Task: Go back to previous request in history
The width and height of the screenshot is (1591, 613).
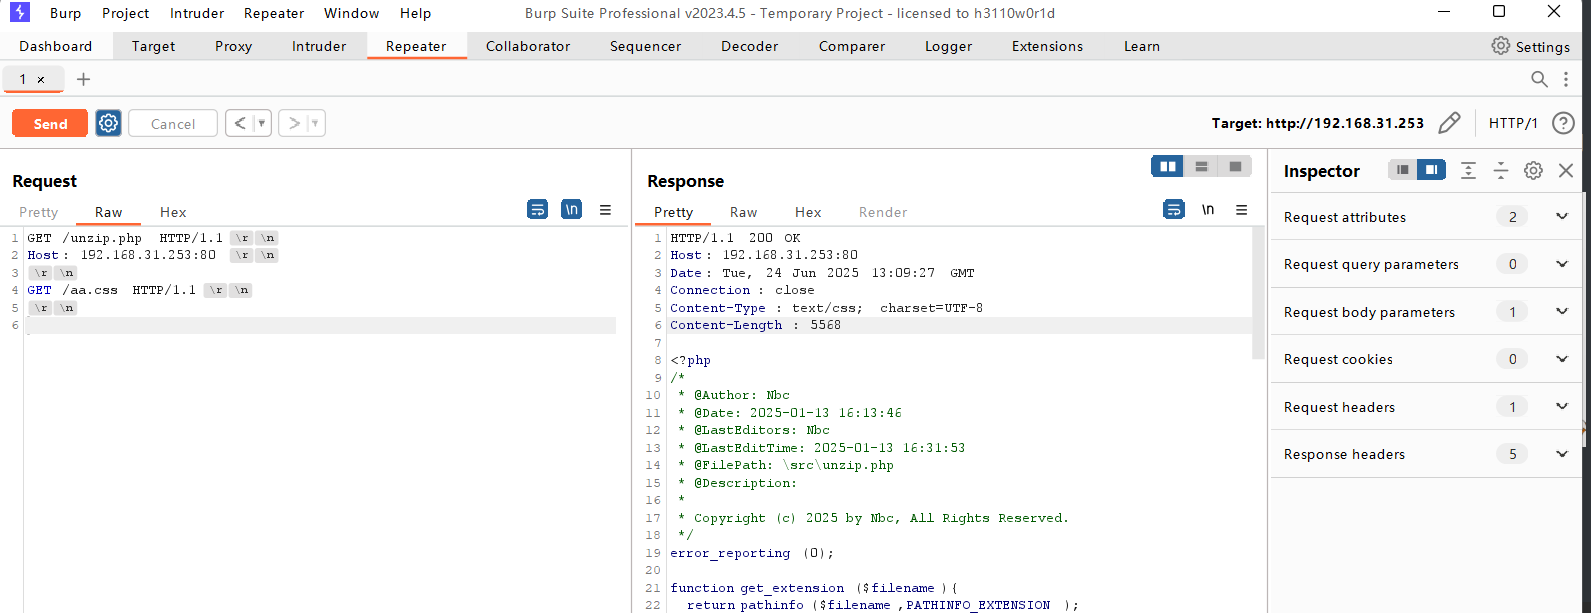Action: (x=240, y=123)
